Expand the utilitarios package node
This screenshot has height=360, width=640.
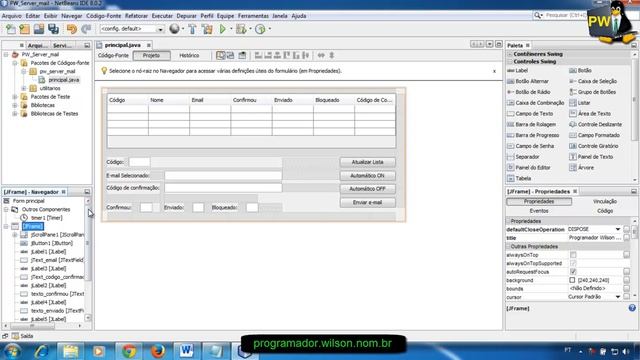tap(23, 88)
